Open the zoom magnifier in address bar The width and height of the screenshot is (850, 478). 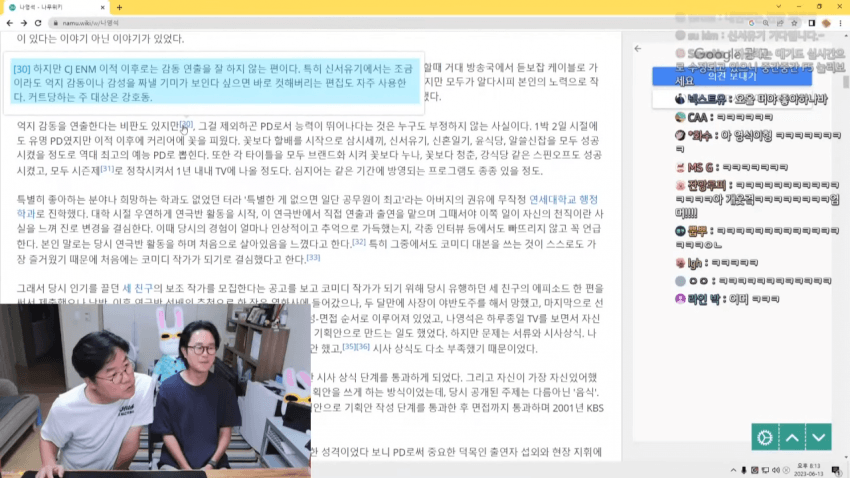click(765, 23)
